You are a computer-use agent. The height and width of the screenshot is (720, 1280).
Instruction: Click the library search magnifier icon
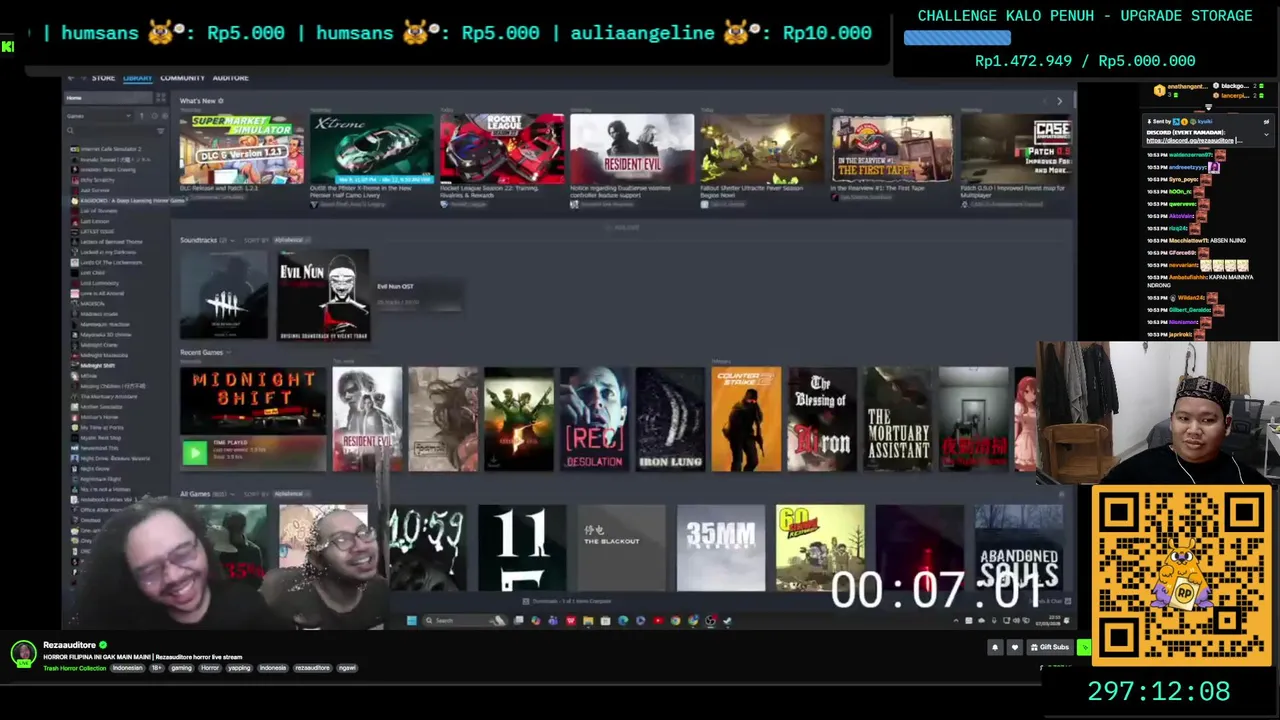(70, 130)
